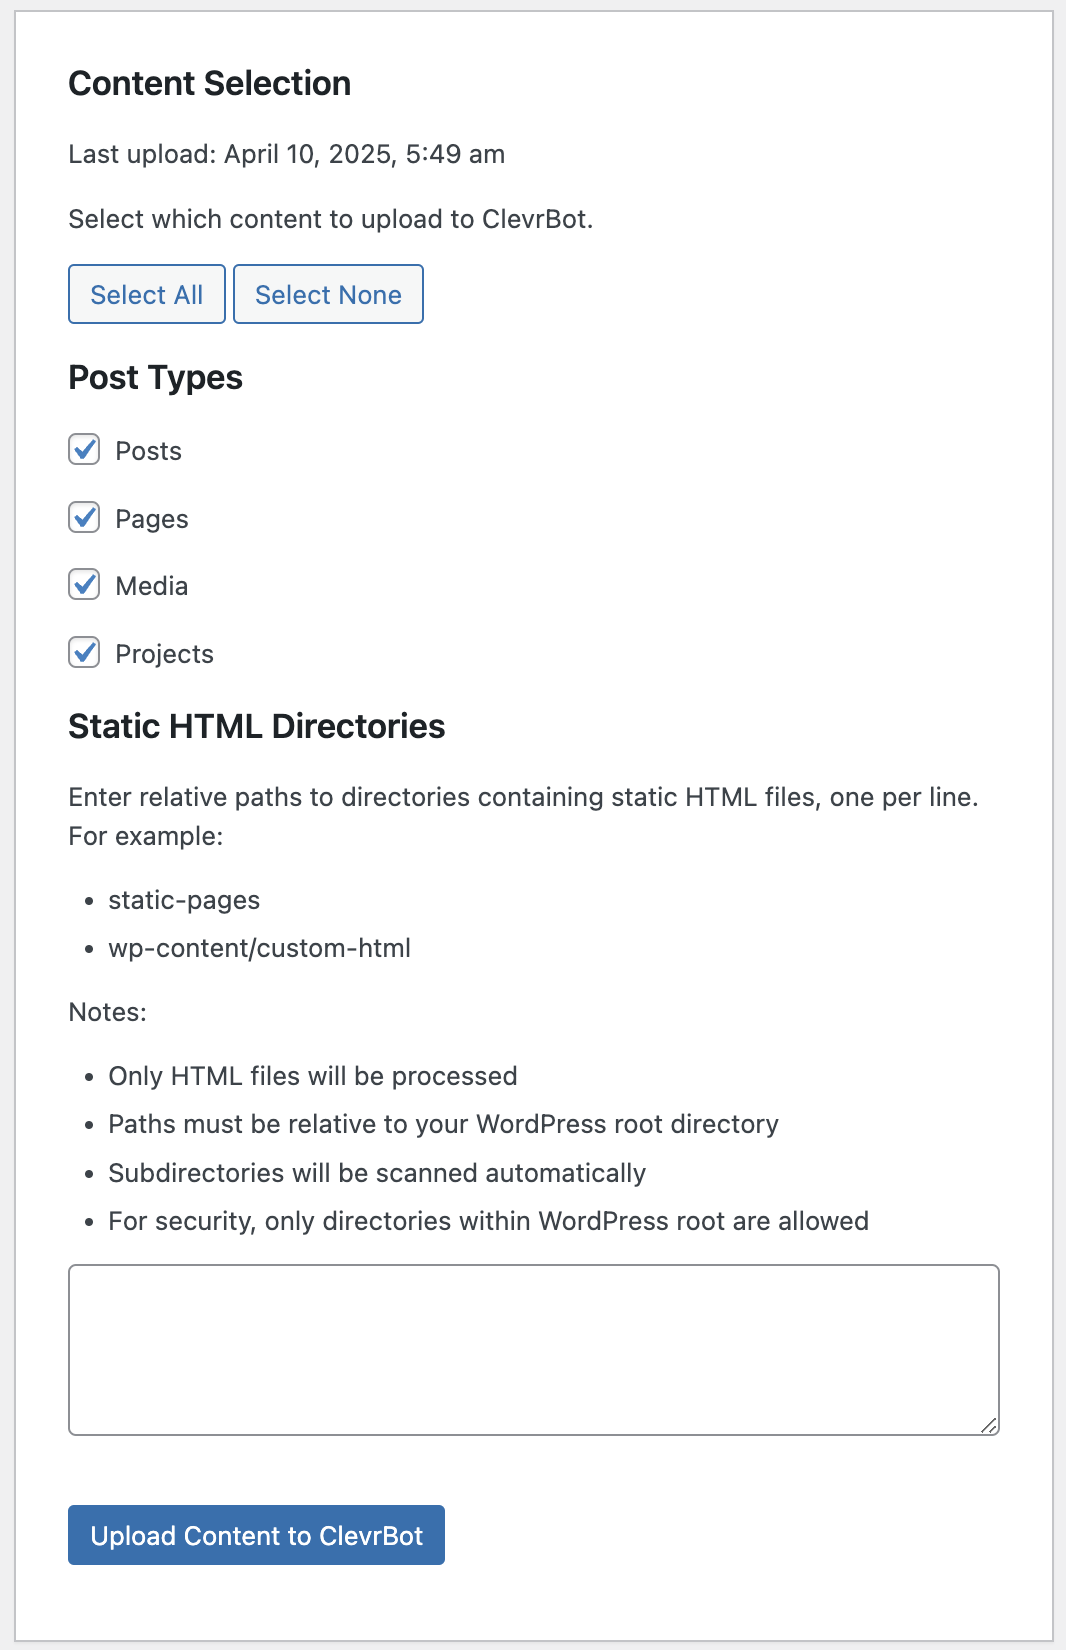Click the Select All button
The height and width of the screenshot is (1650, 1066).
[x=147, y=295]
